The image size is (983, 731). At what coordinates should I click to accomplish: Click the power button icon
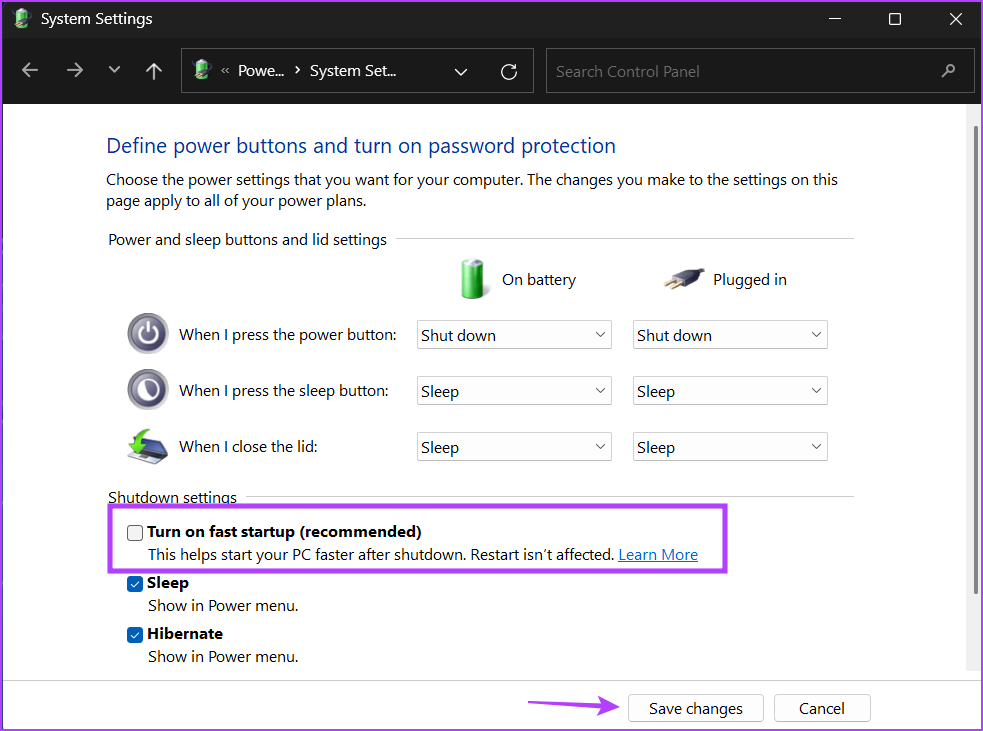pos(148,334)
